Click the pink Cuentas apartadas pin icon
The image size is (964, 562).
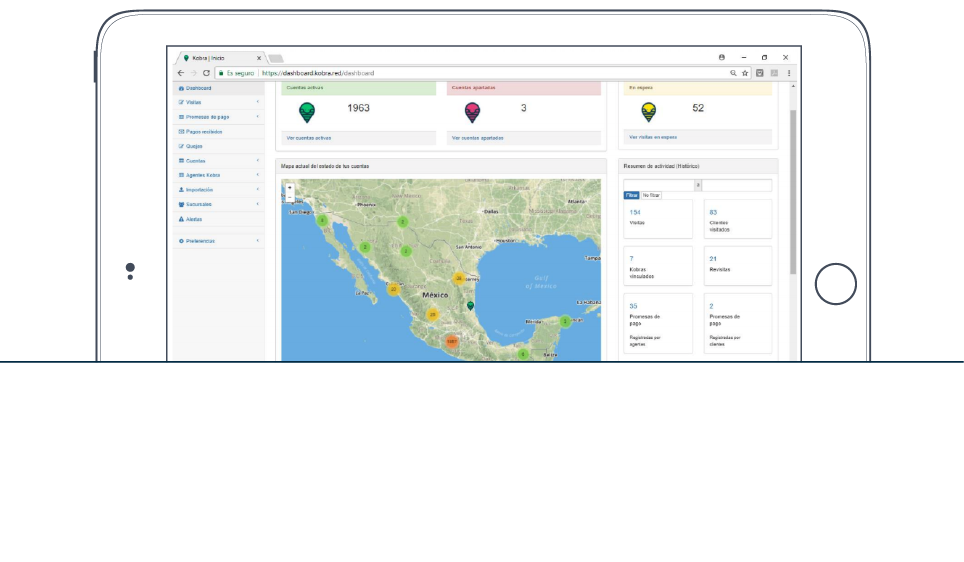click(472, 112)
